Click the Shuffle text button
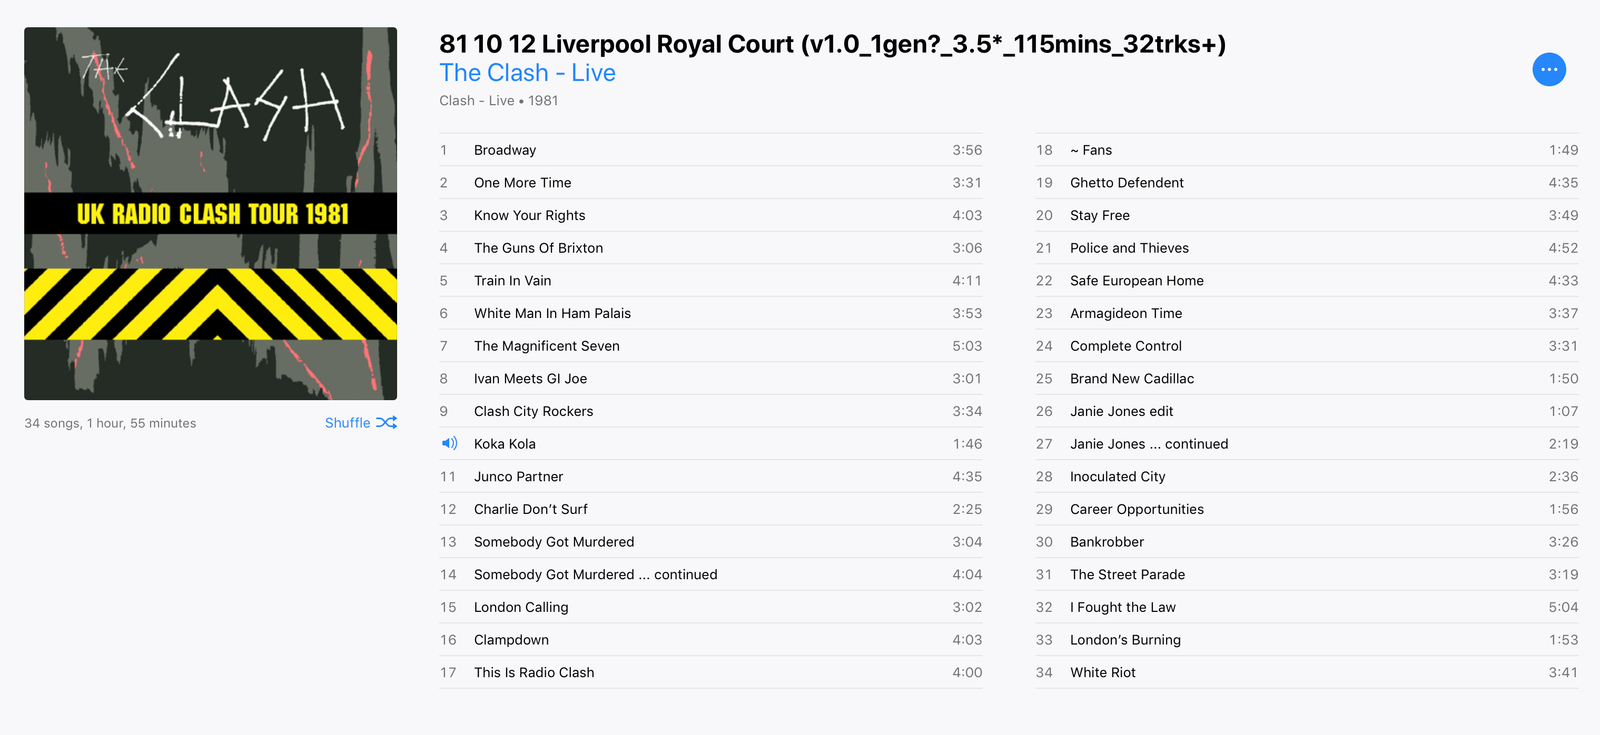Screen dimensions: 1600x735 [348, 423]
